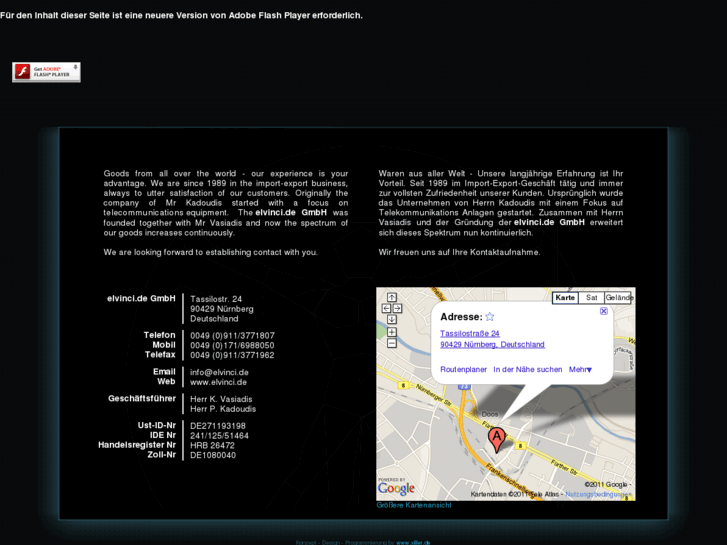Click the www.xiller.de footer link
Screen dimensions: 727x545
tap(413, 542)
